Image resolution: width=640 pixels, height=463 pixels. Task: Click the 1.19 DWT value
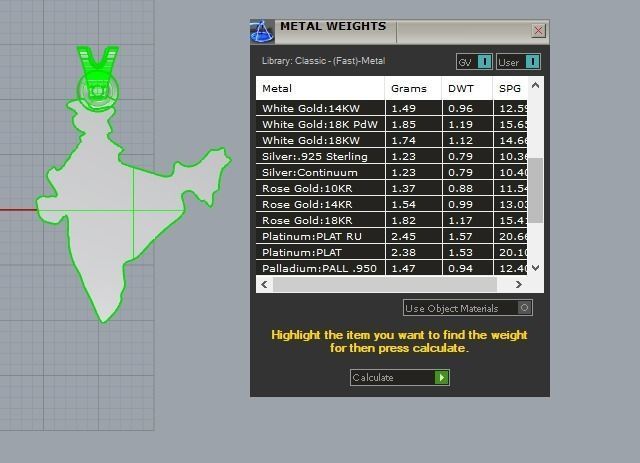460,125
